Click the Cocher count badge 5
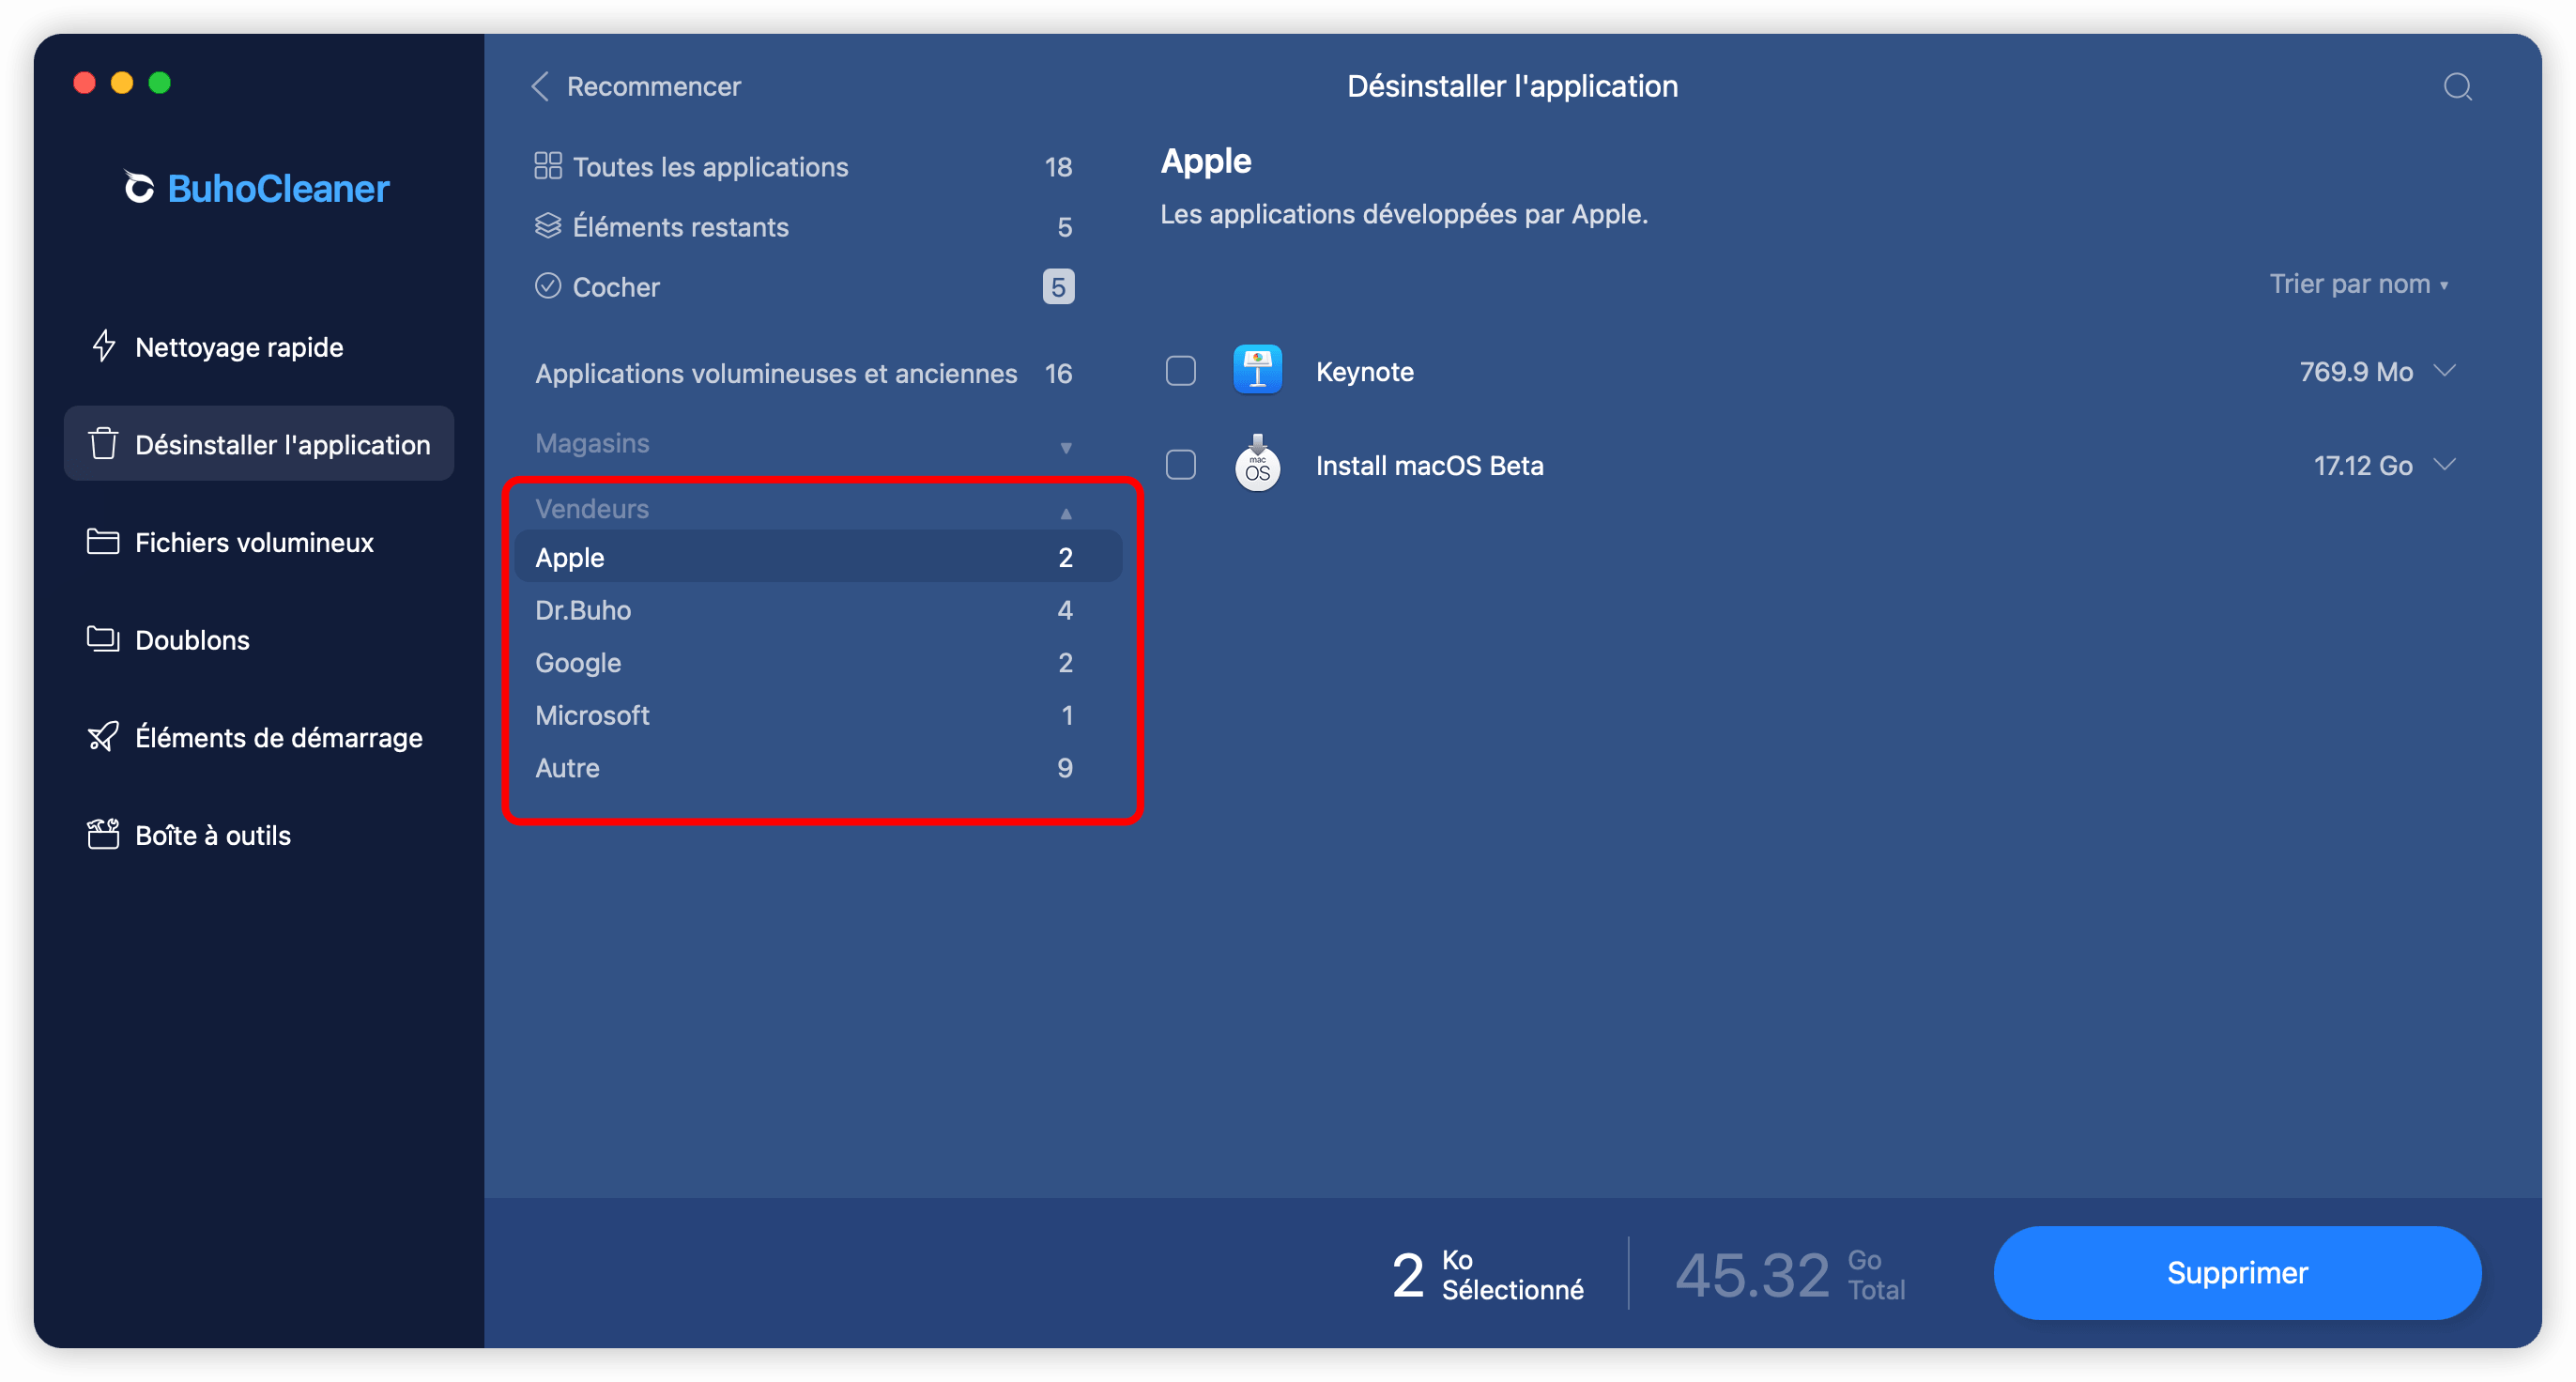Image resolution: width=2576 pixels, height=1382 pixels. point(1058,286)
